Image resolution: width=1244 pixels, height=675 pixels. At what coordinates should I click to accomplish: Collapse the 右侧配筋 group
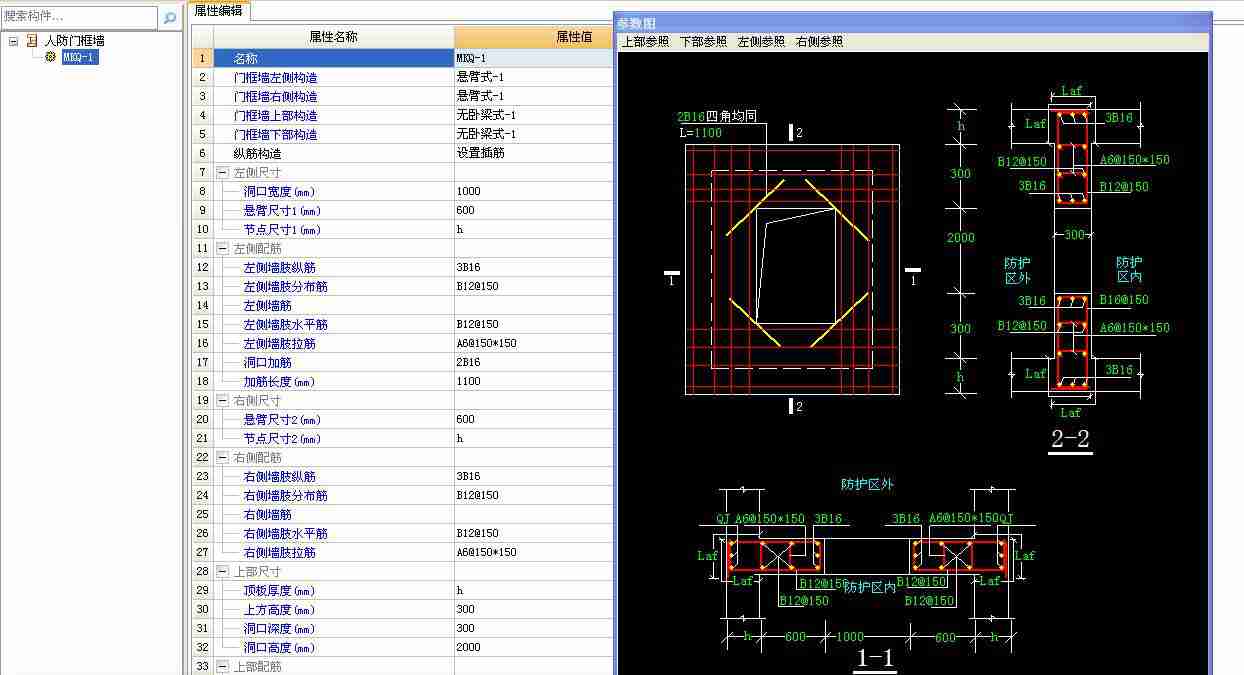[222, 457]
